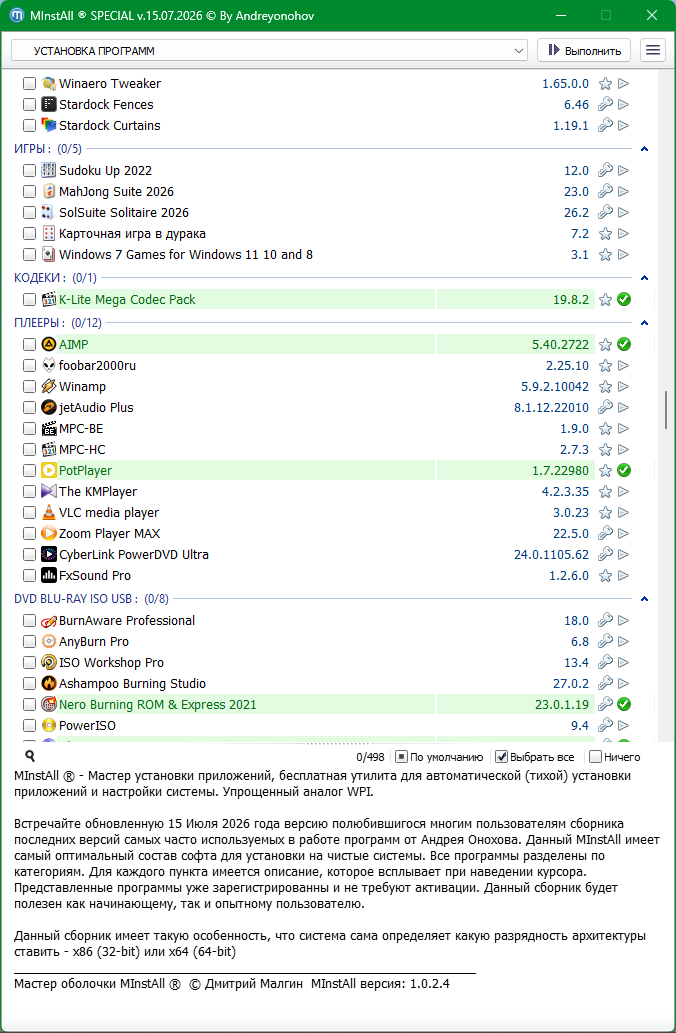Click the green checkmark for Nero Burning ROM
This screenshot has width=676, height=1033.
pos(623,704)
